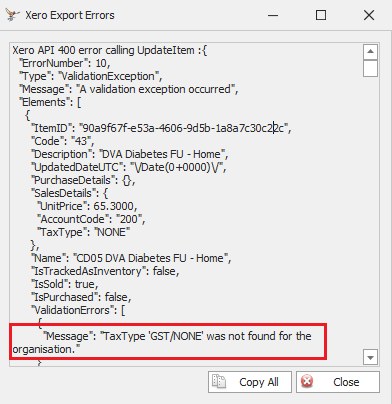The image size is (392, 404).
Task: Click the ItemID GUID value line
Action: click(x=161, y=128)
